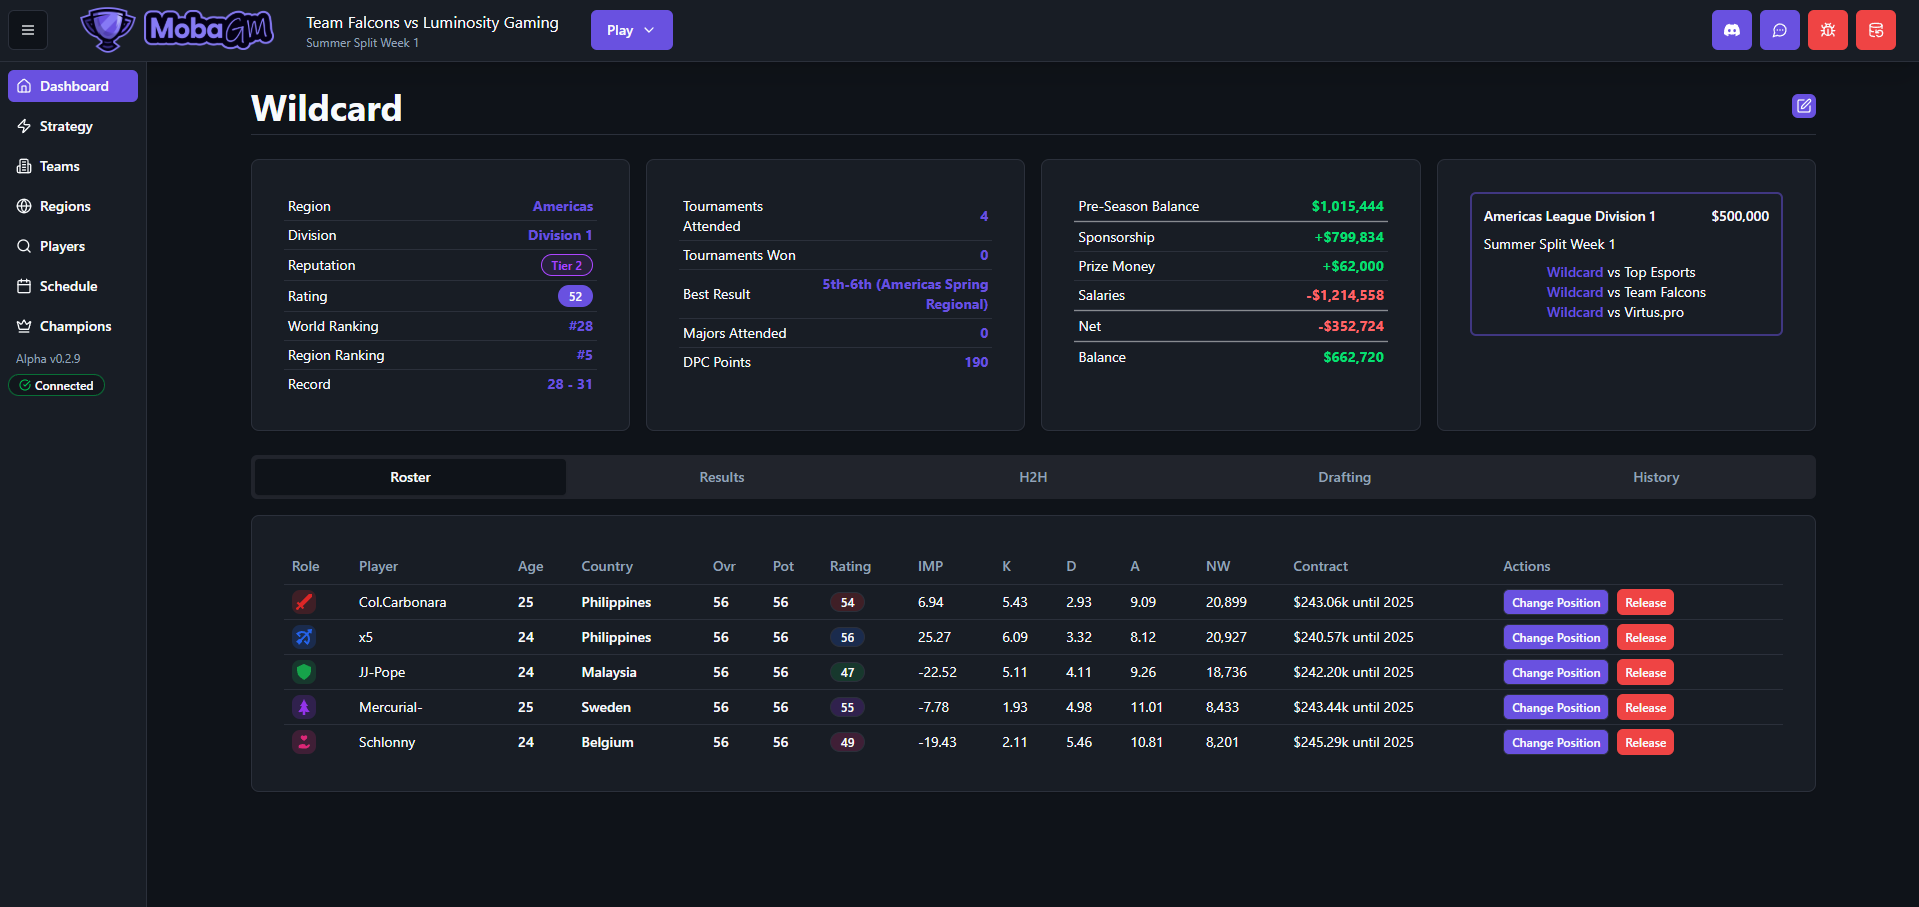Open the Schedule sidebar item
The width and height of the screenshot is (1919, 907).
68,286
